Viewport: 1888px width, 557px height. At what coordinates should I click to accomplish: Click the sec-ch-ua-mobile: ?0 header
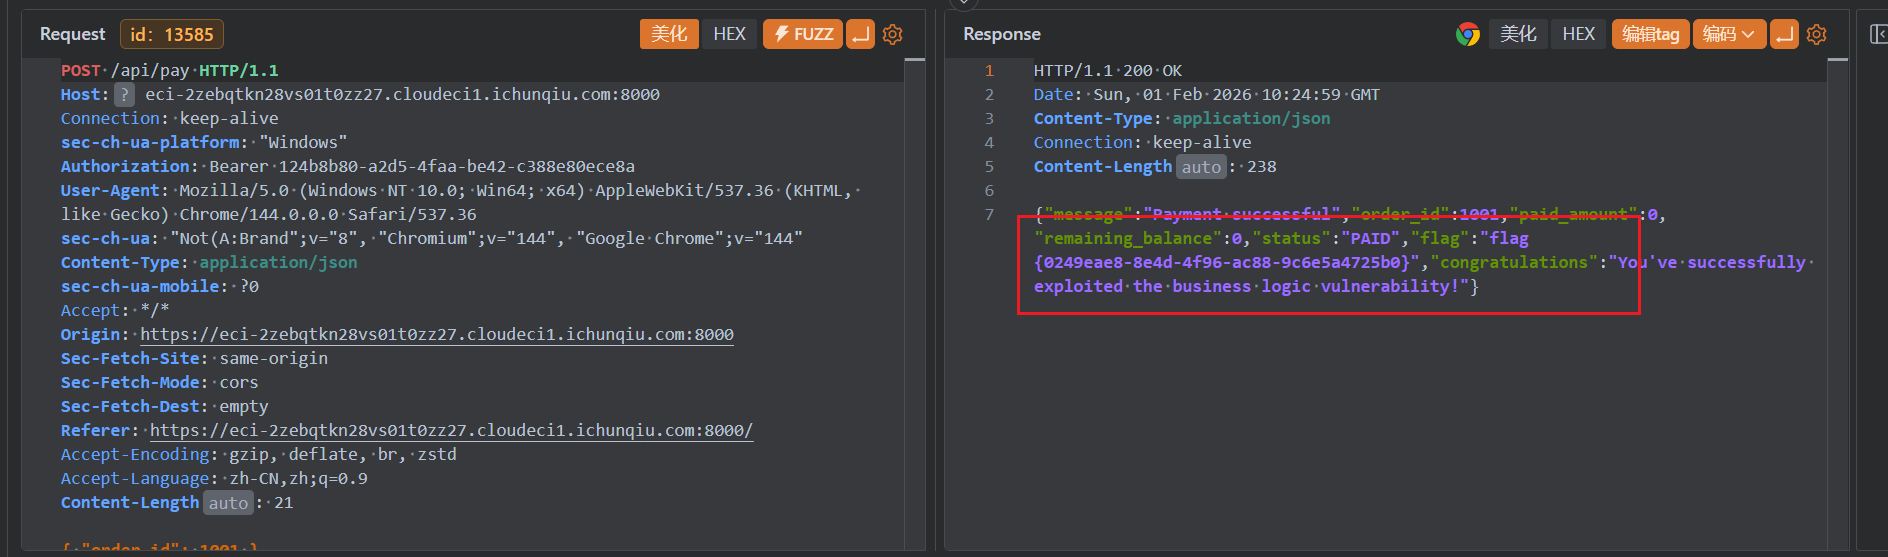(160, 286)
